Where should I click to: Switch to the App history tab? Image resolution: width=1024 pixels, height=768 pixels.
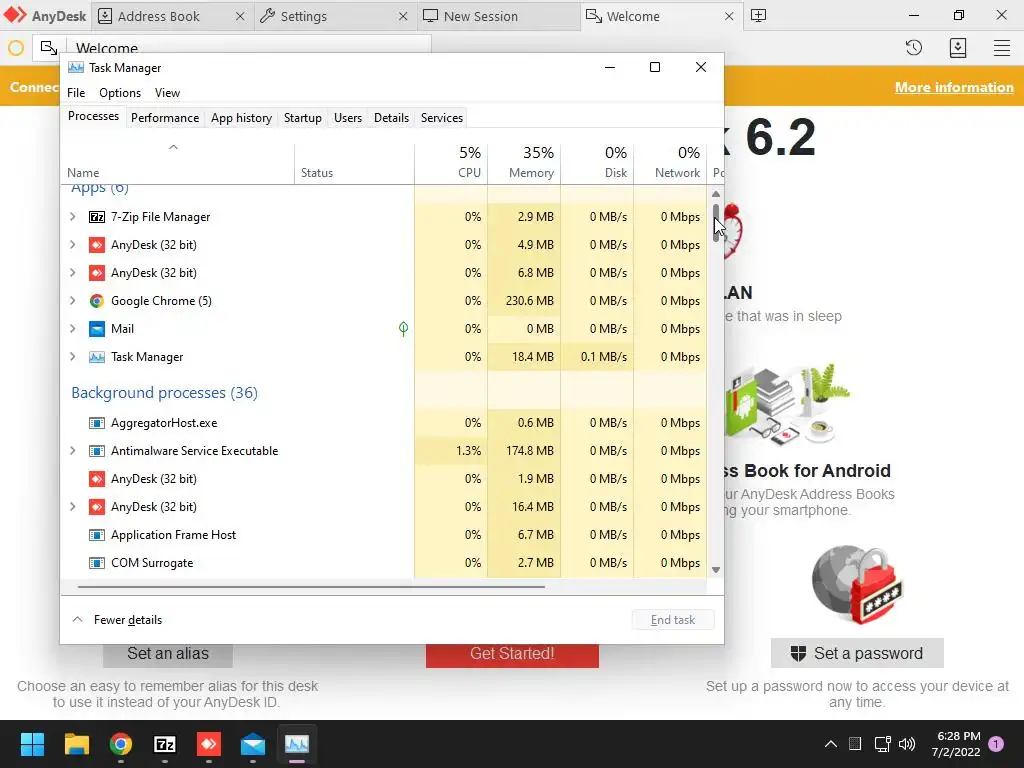pos(241,118)
